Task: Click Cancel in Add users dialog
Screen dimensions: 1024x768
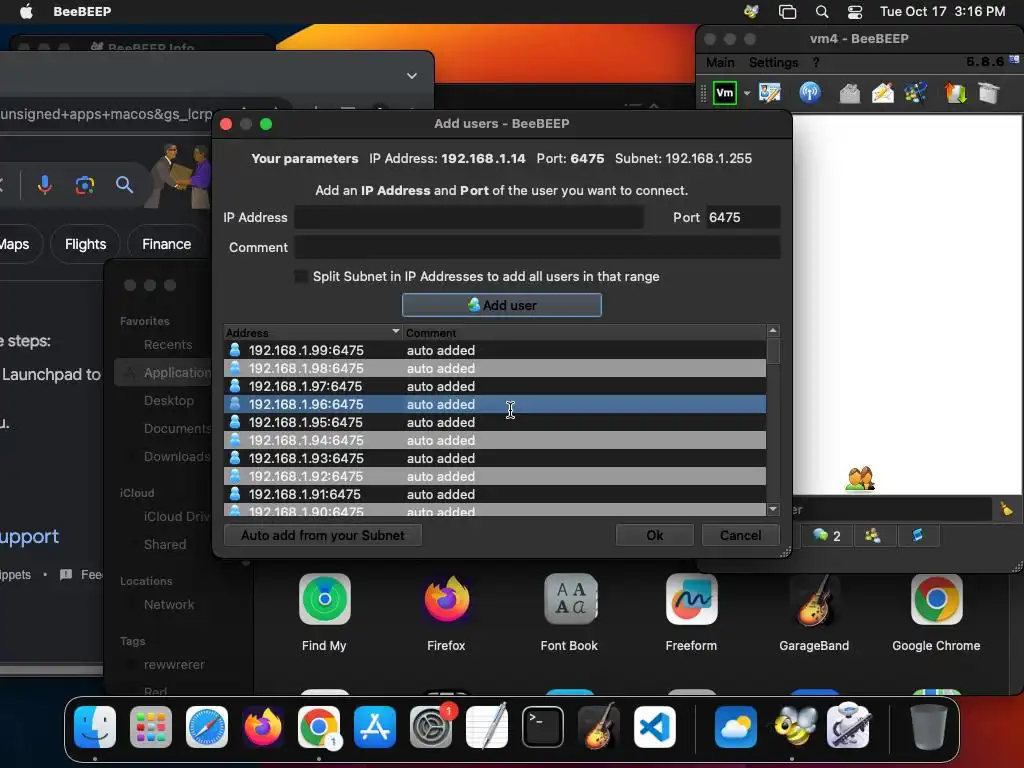Action: point(741,536)
